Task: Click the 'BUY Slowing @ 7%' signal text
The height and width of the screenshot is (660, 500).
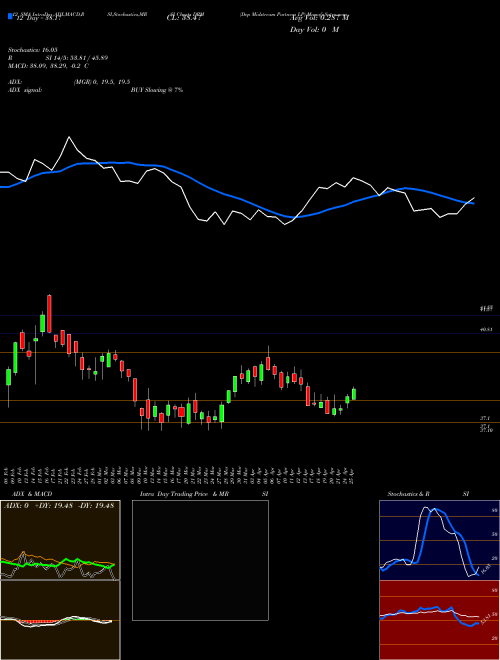Action: [x=157, y=90]
